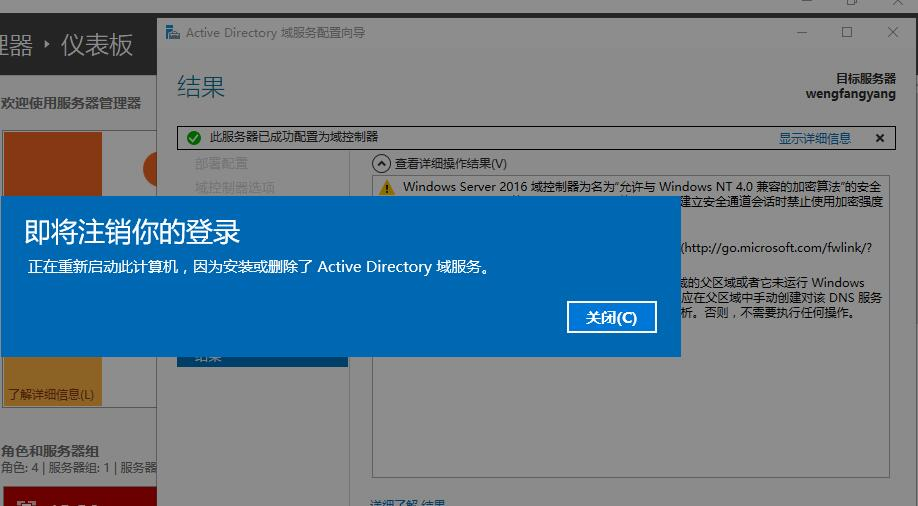
Task: Select 域控制器选项 step in wizard sidebar
Action: point(235,187)
